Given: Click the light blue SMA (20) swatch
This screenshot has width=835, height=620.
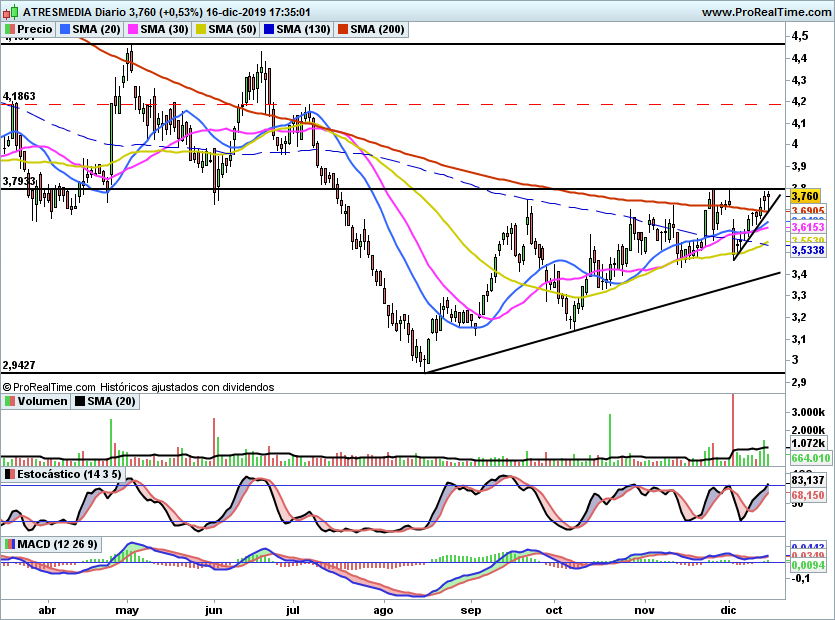Looking at the screenshot, I should point(64,29).
